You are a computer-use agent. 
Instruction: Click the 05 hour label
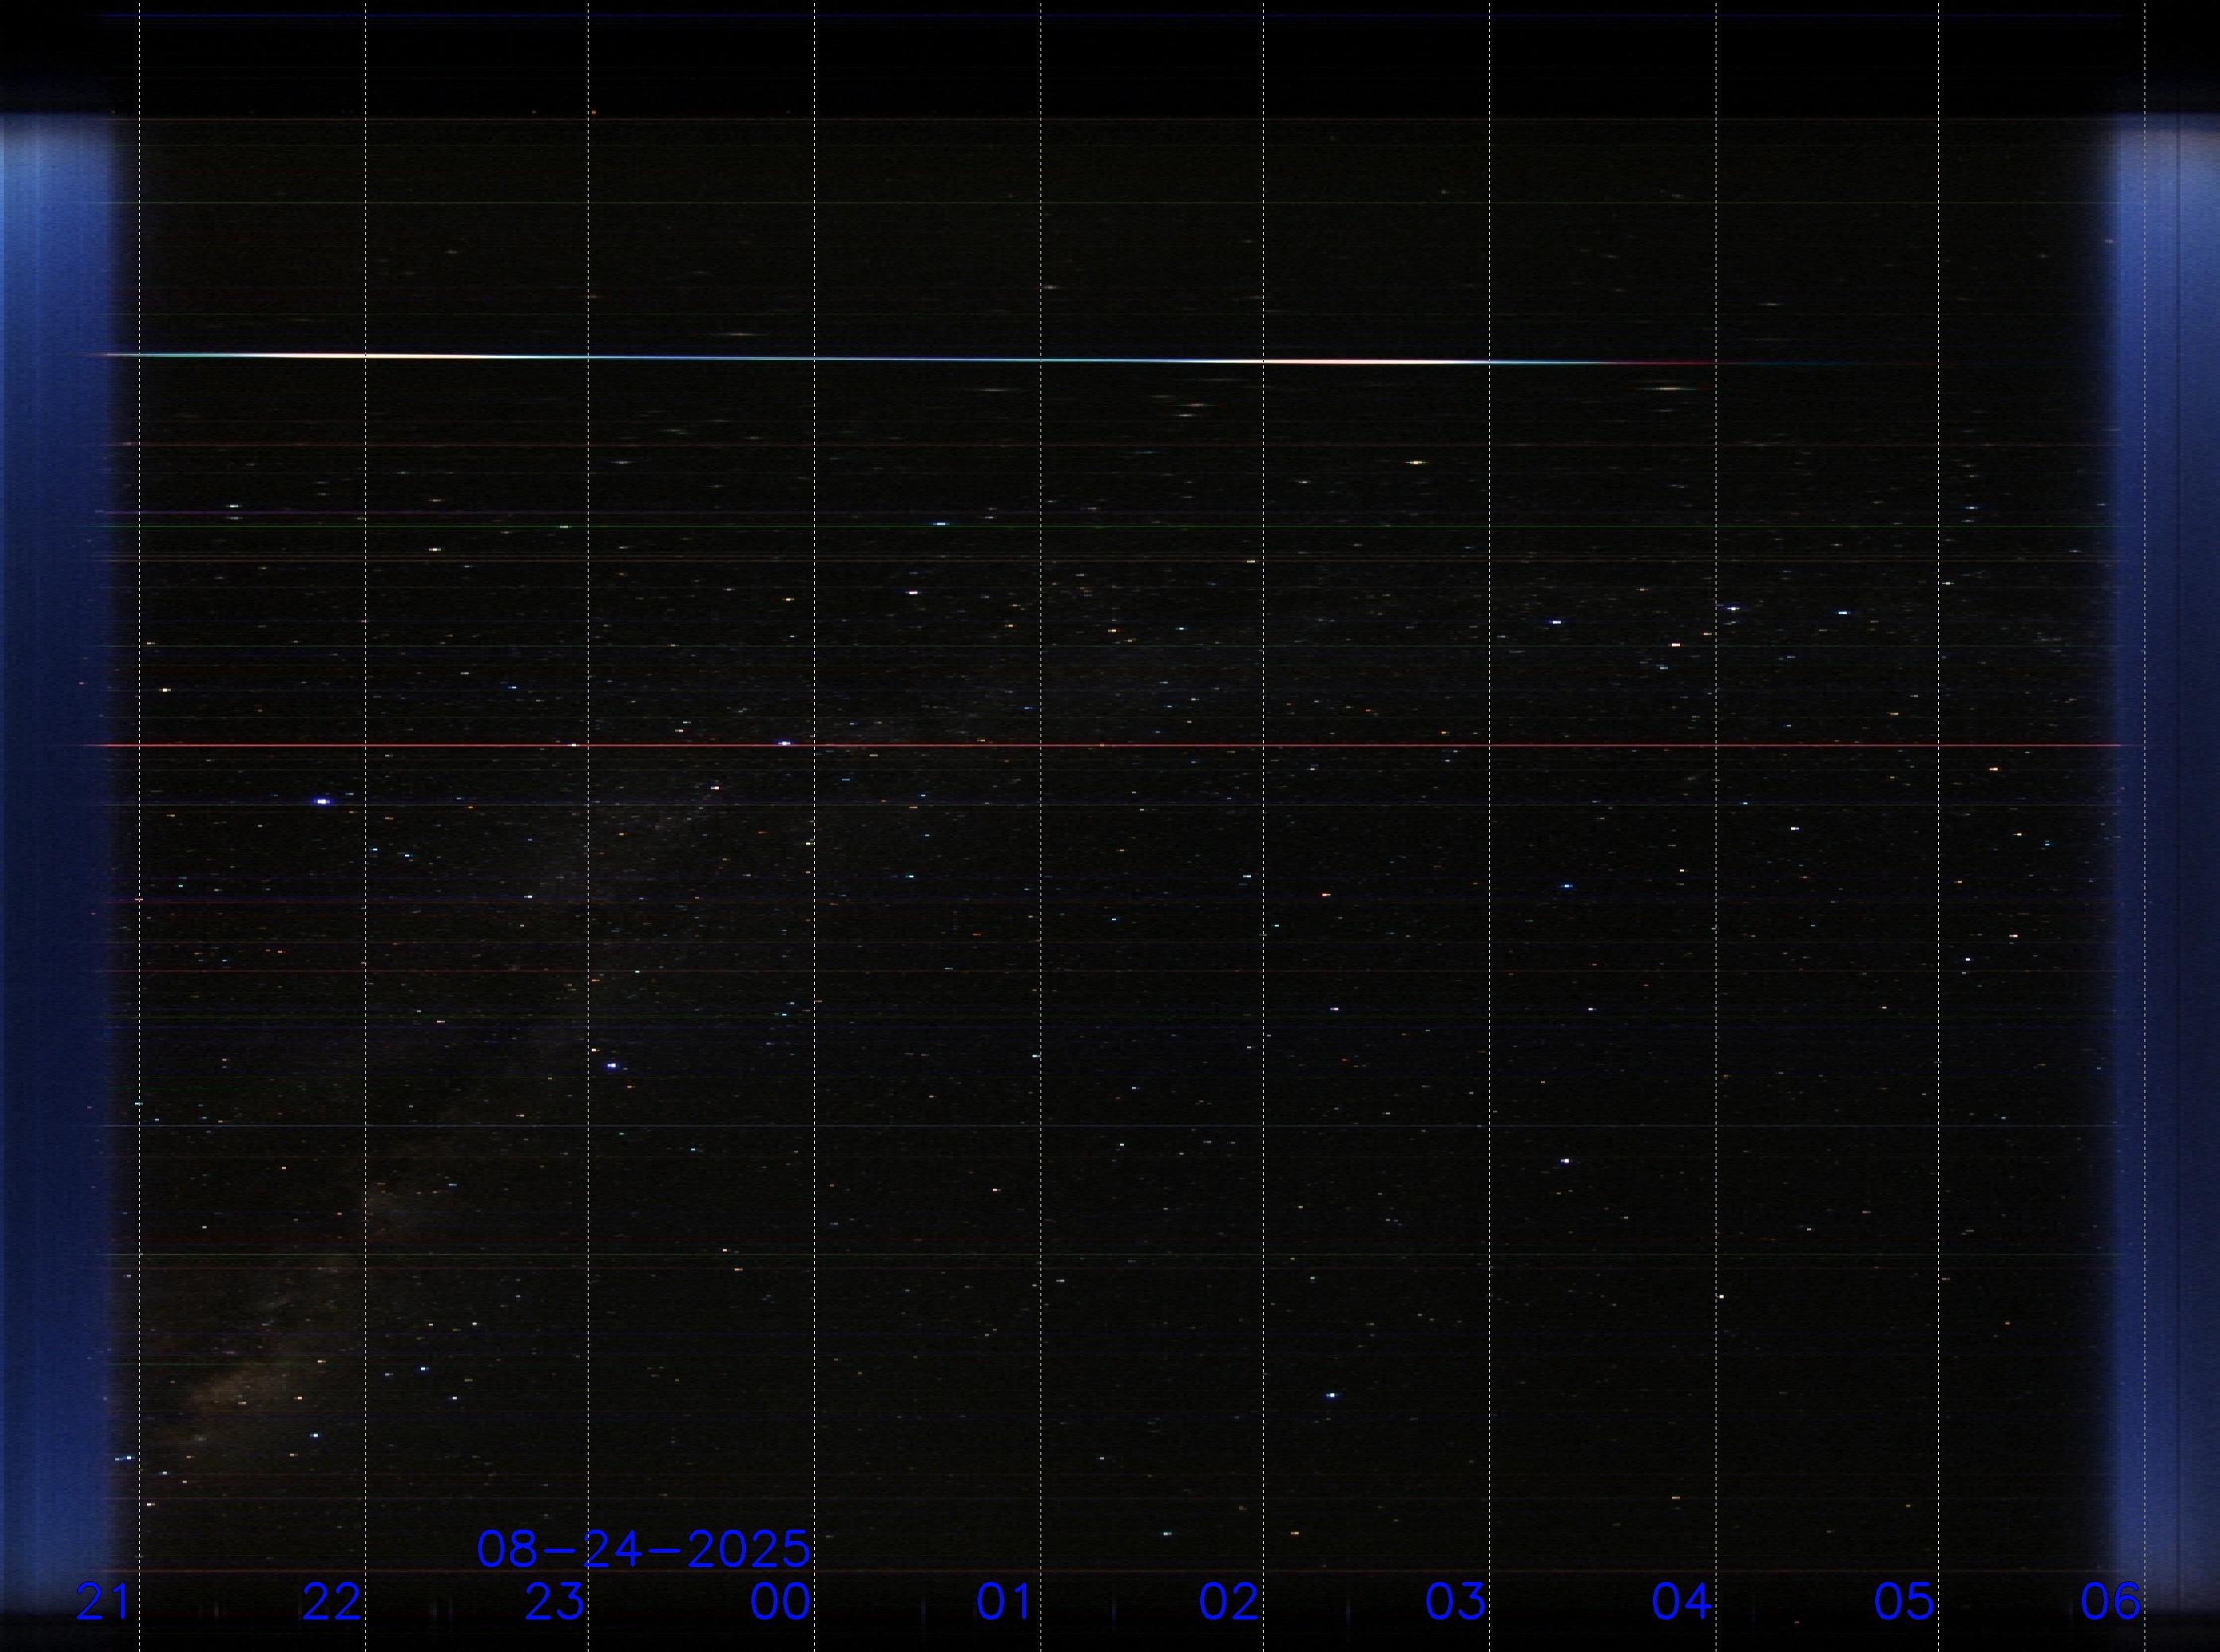(x=1905, y=1602)
